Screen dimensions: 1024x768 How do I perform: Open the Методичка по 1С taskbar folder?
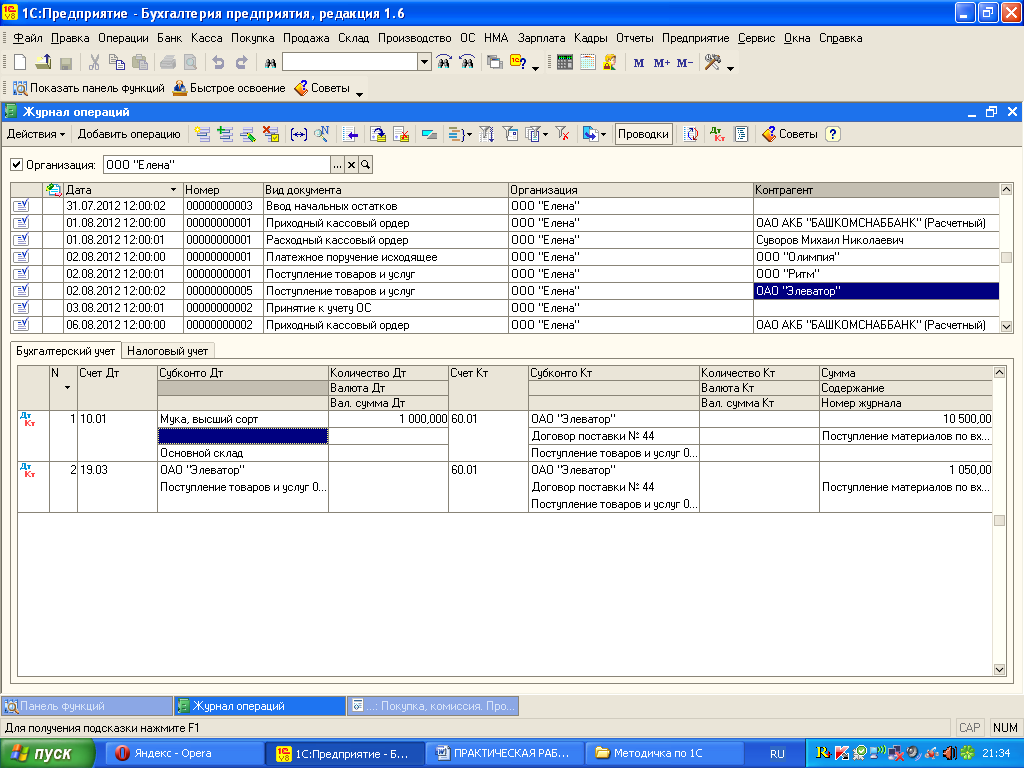(x=665, y=753)
